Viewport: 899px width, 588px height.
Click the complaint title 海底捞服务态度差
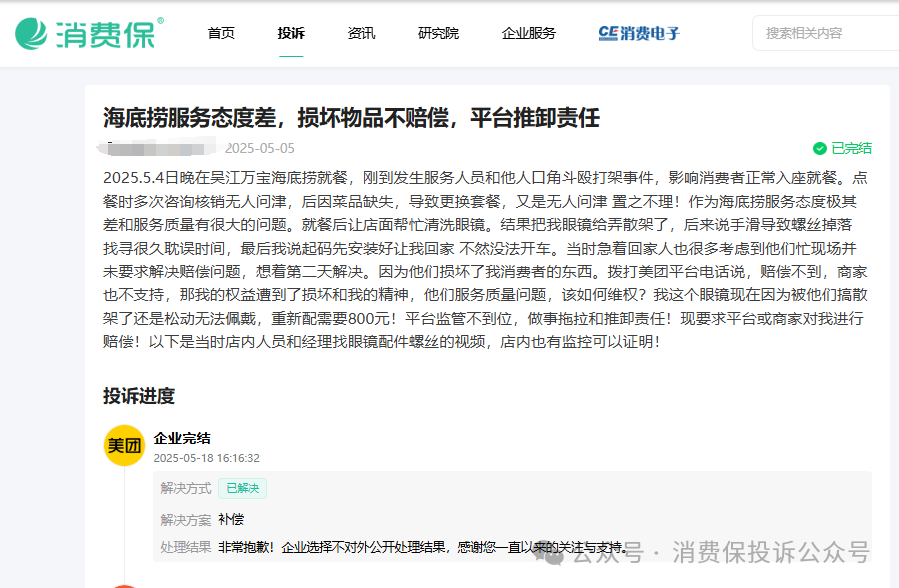(x=351, y=117)
